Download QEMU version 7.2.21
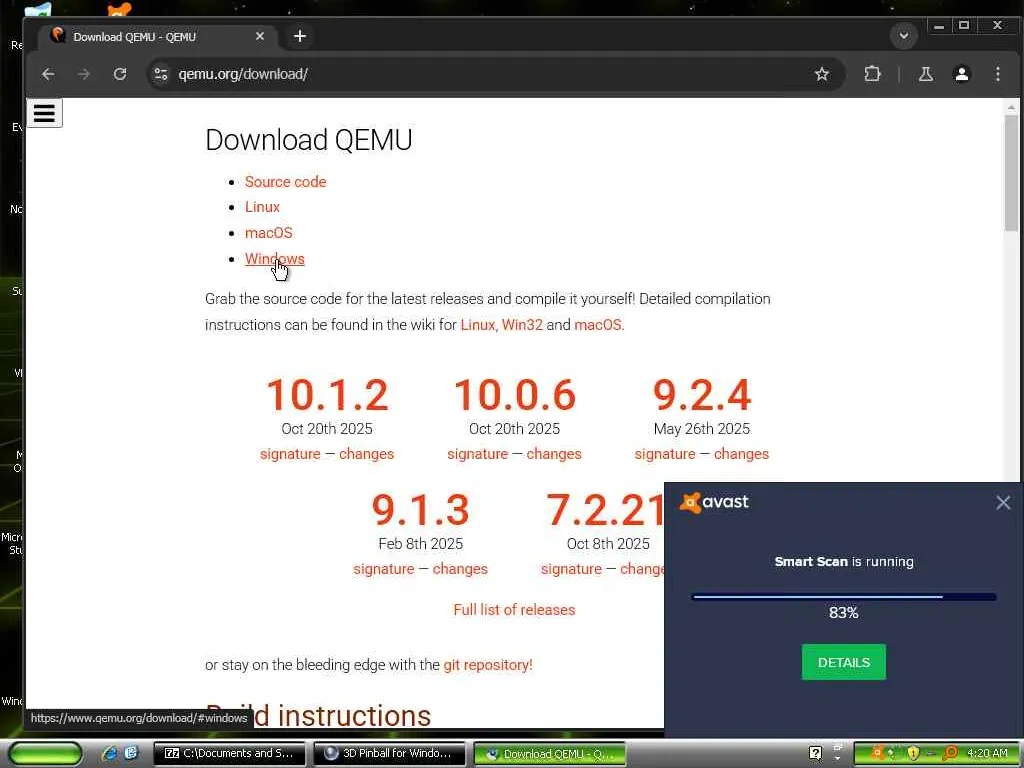Screen dimensions: 1024x768 pos(605,510)
